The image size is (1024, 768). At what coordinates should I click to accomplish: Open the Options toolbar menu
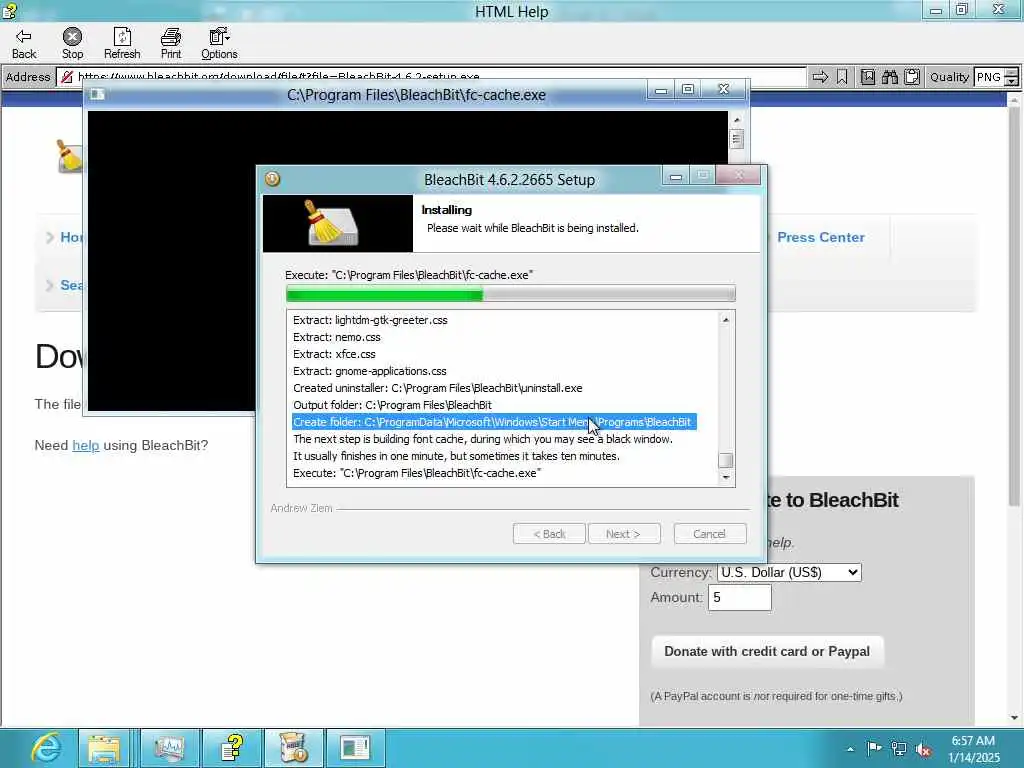[219, 44]
